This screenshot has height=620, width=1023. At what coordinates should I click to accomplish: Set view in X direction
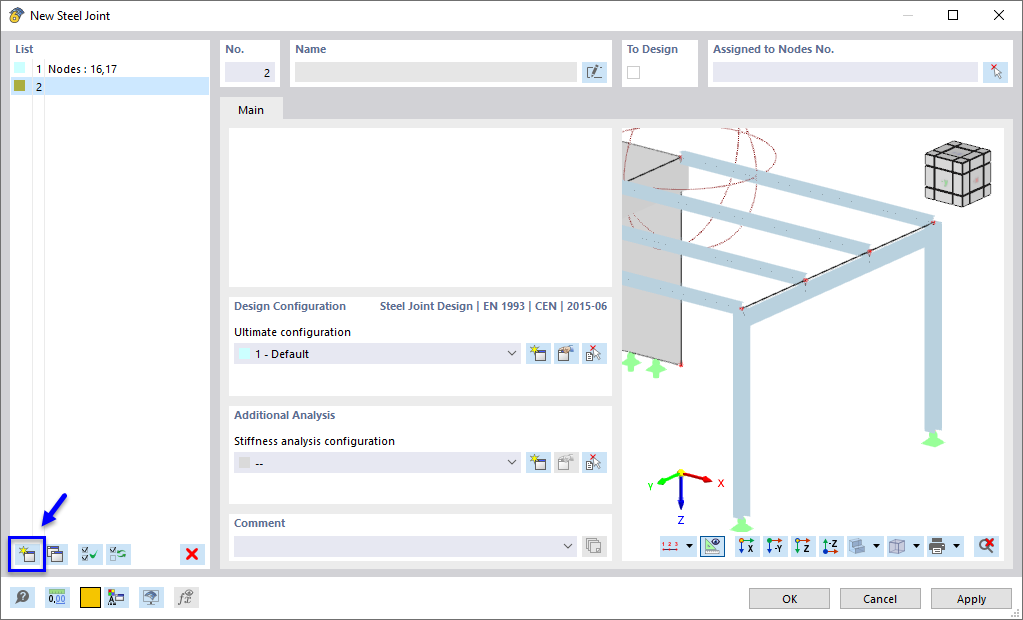pyautogui.click(x=745, y=546)
